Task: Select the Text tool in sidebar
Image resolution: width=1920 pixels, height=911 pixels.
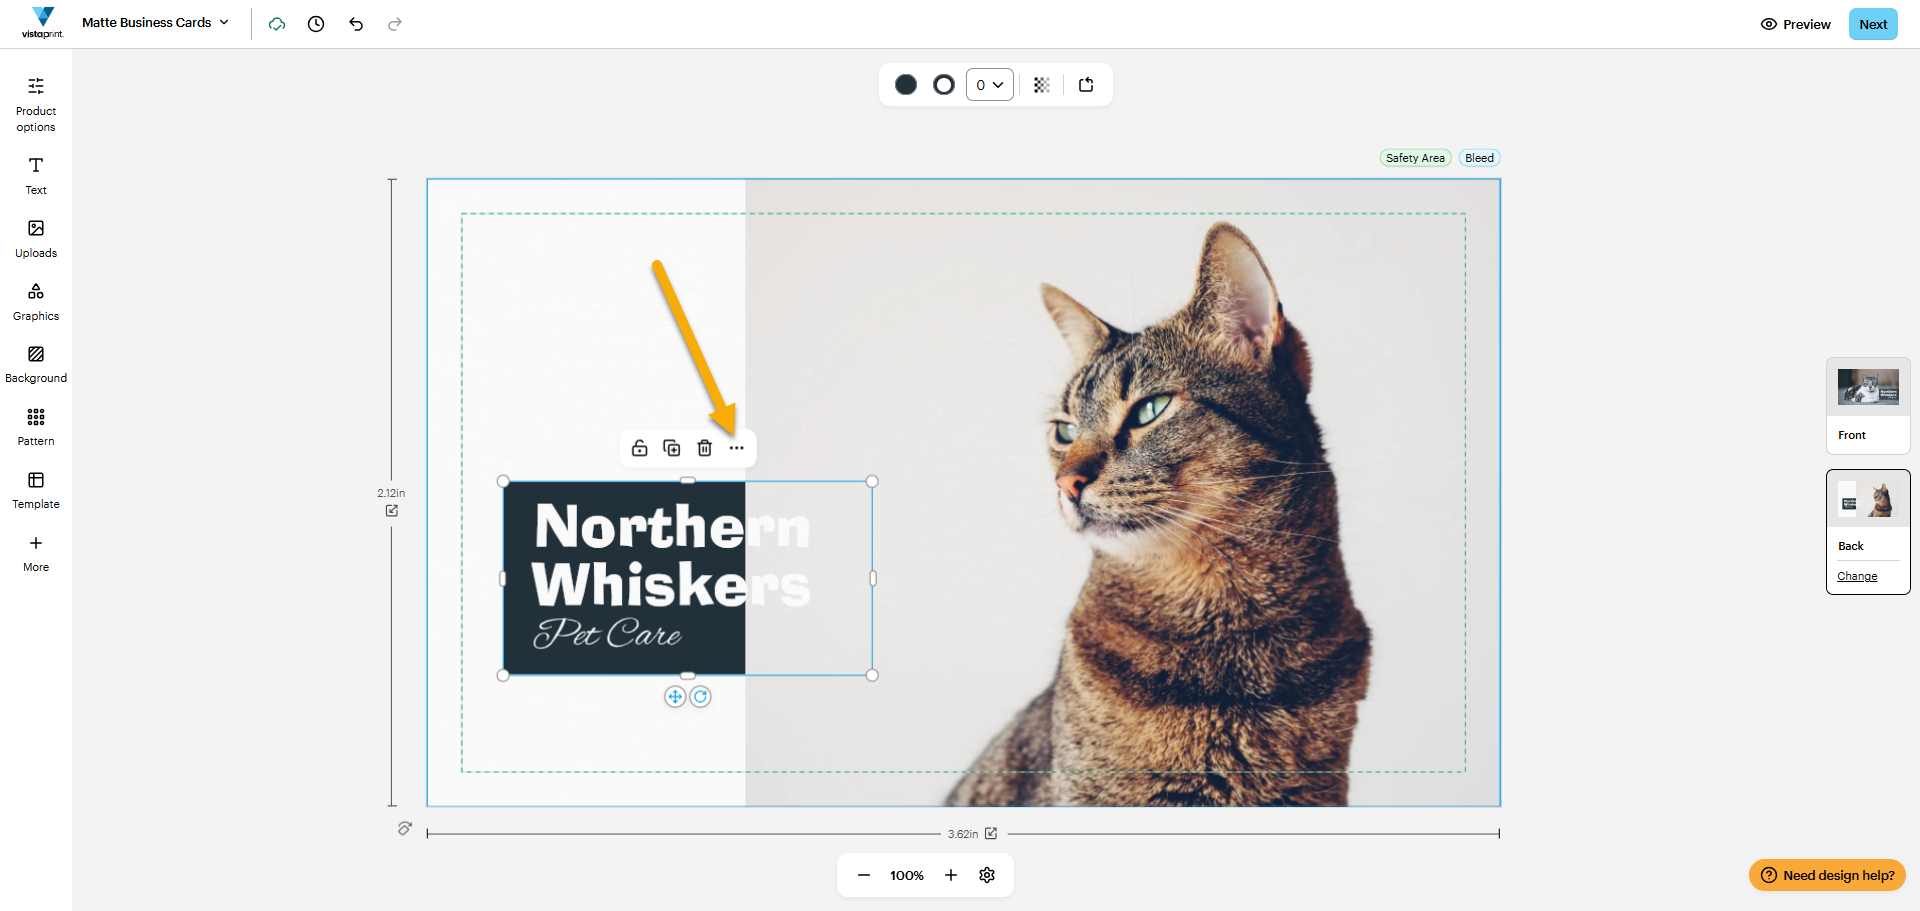Action: (x=36, y=176)
